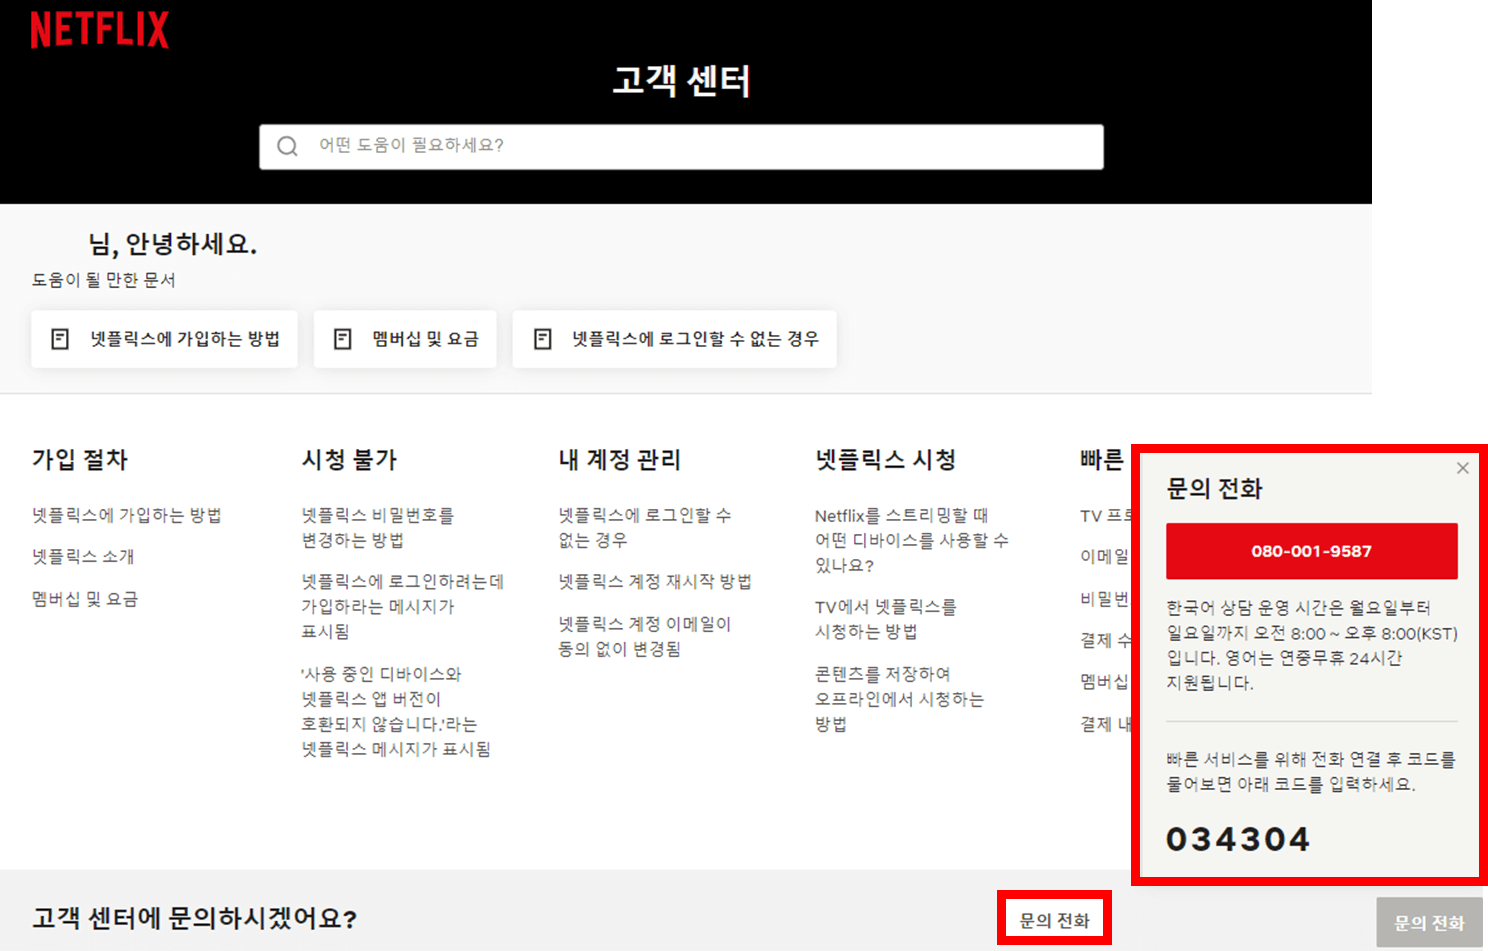The image size is (1488, 951).
Task: Focus the '어떤 도움이 필요하세요?' search field
Action: 681,147
